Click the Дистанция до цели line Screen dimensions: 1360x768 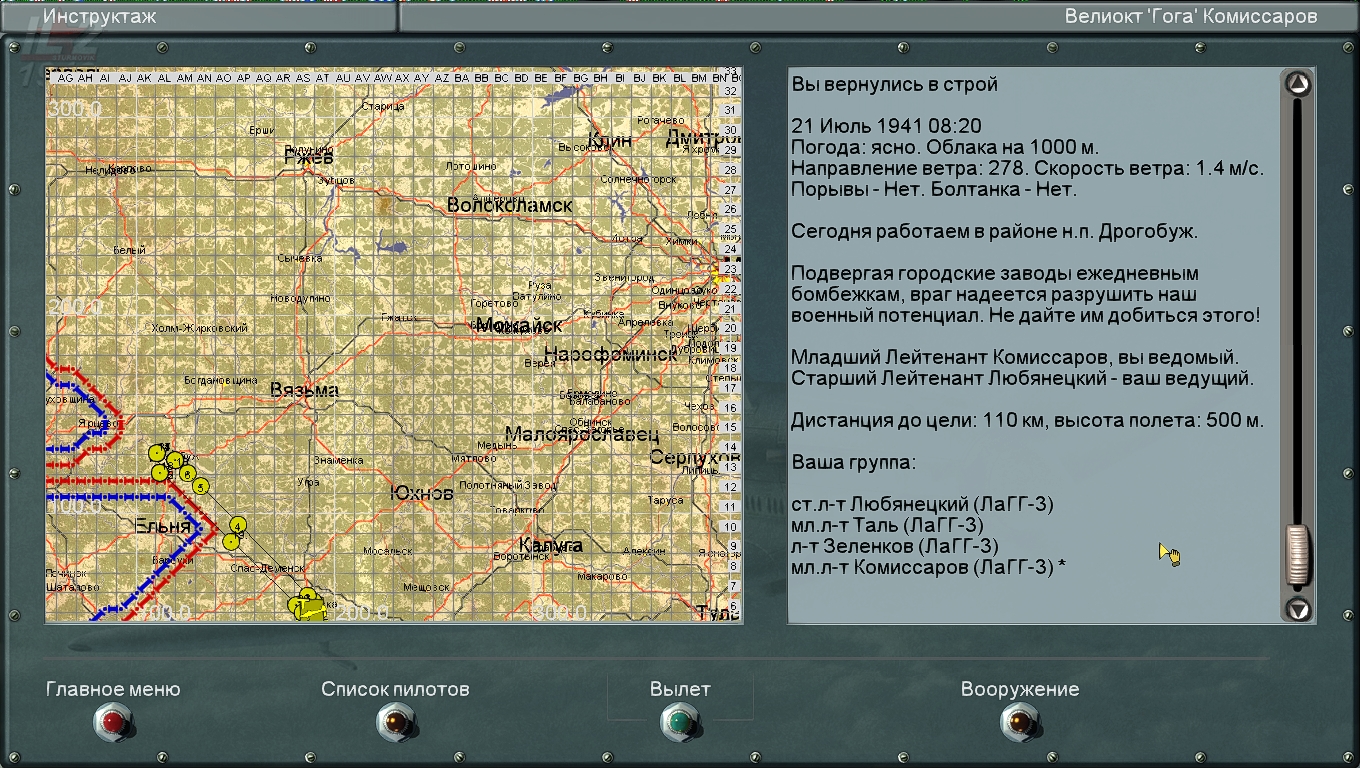pyautogui.click(x=1028, y=420)
